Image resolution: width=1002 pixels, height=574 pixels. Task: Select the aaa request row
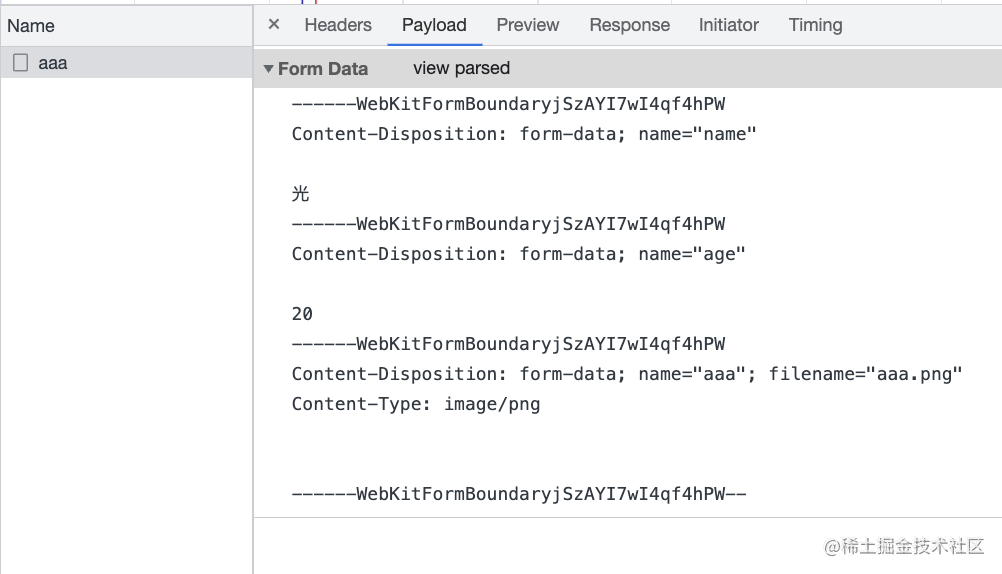(127, 63)
